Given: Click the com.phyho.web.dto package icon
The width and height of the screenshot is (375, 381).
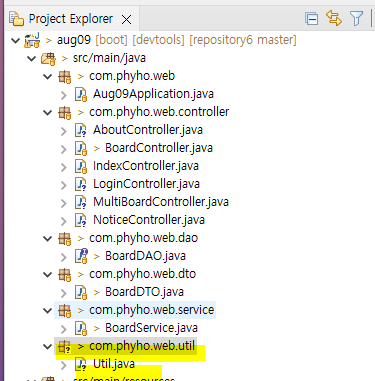Looking at the screenshot, I should tap(64, 275).
